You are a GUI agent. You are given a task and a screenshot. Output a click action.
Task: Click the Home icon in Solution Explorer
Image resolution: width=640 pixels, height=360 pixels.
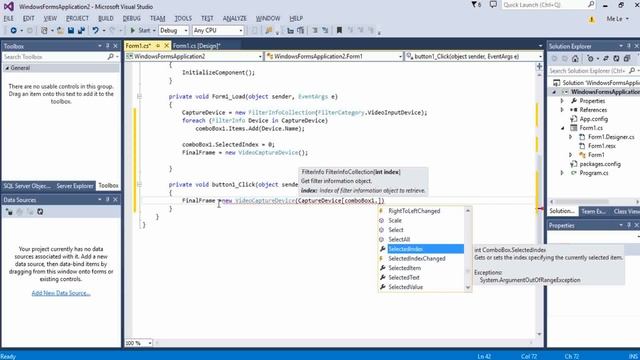(575, 59)
